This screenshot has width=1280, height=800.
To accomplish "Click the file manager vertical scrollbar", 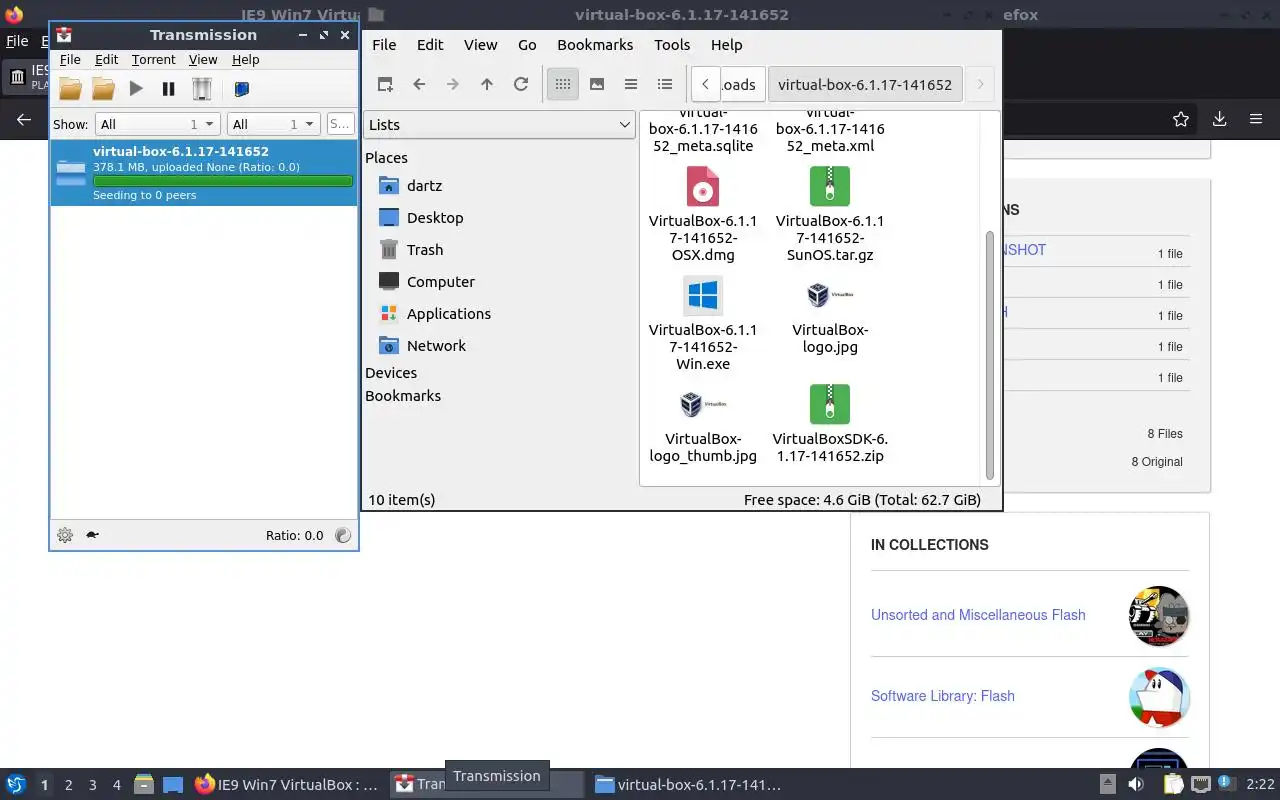I will click(990, 355).
